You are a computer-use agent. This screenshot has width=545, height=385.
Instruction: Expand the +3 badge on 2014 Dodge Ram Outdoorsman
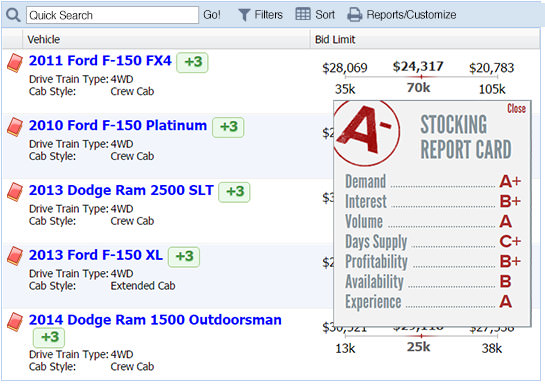pyautogui.click(x=49, y=337)
